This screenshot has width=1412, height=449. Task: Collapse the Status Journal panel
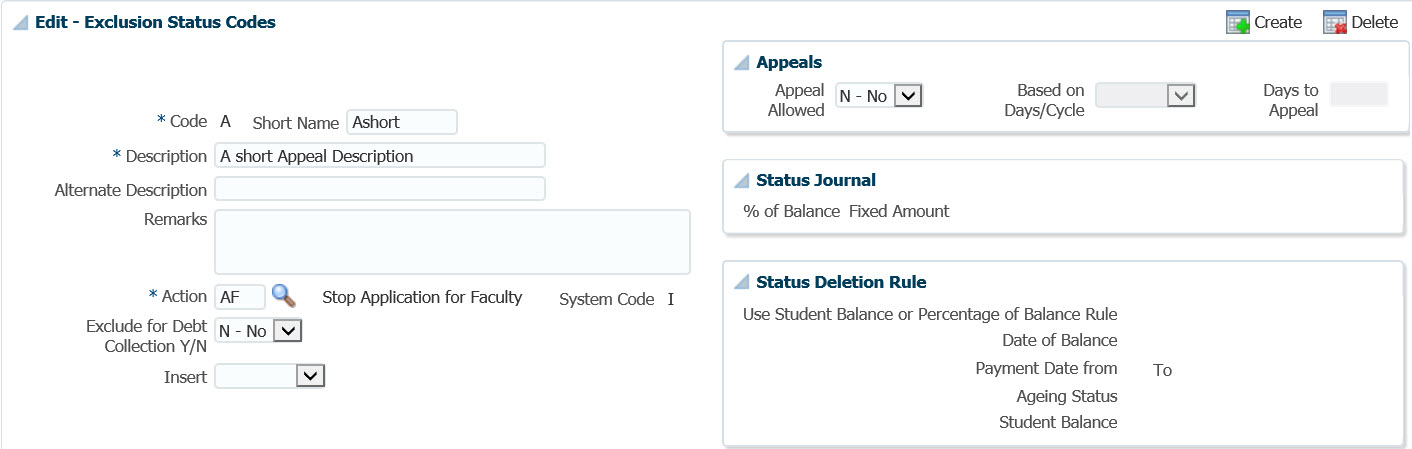click(x=742, y=181)
